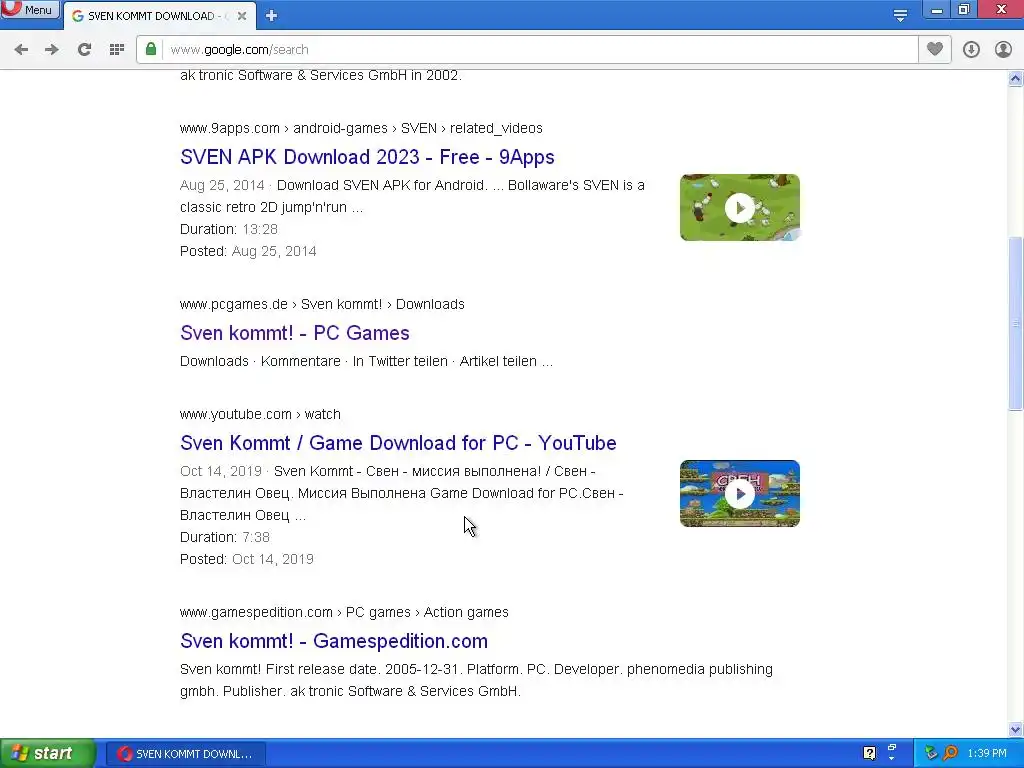Screen dimensions: 1024x768
Task: Click the taskbar clock 1:39 PM
Action: coord(987,754)
